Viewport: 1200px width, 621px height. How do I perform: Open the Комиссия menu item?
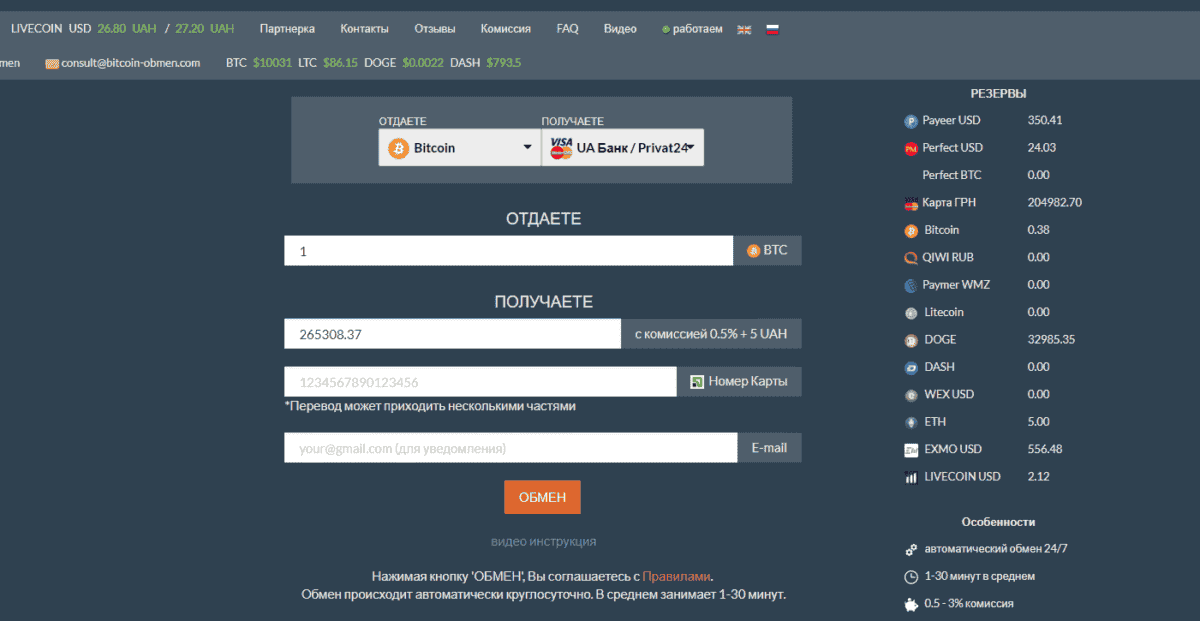coord(505,29)
